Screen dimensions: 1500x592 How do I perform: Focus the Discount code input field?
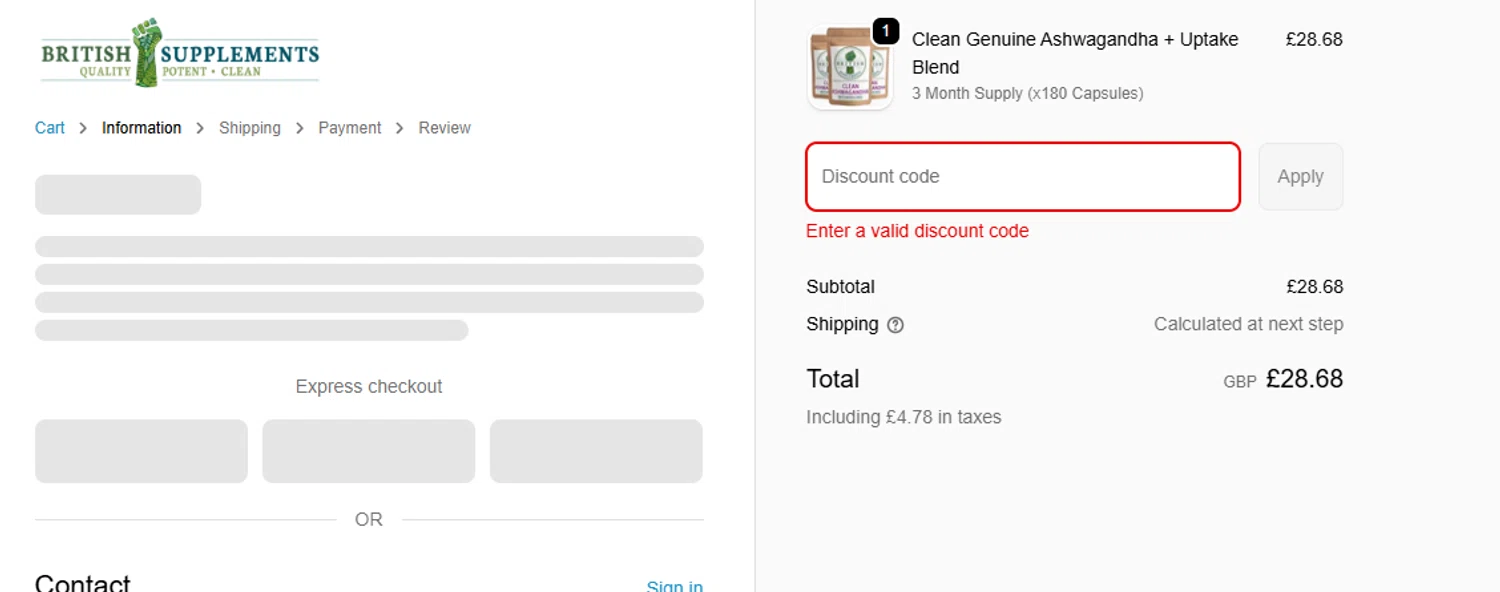tap(1022, 177)
